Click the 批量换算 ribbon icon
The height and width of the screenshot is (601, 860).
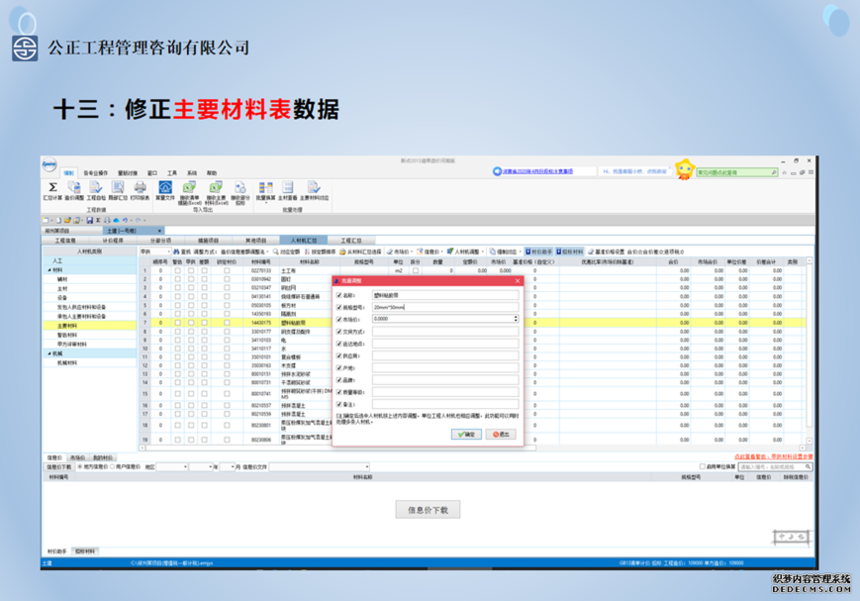click(264, 187)
